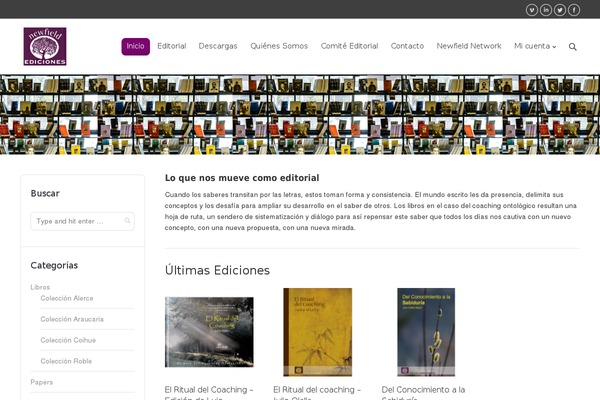600x400 pixels.
Task: Visit the Newfield Network link
Action: [469, 46]
